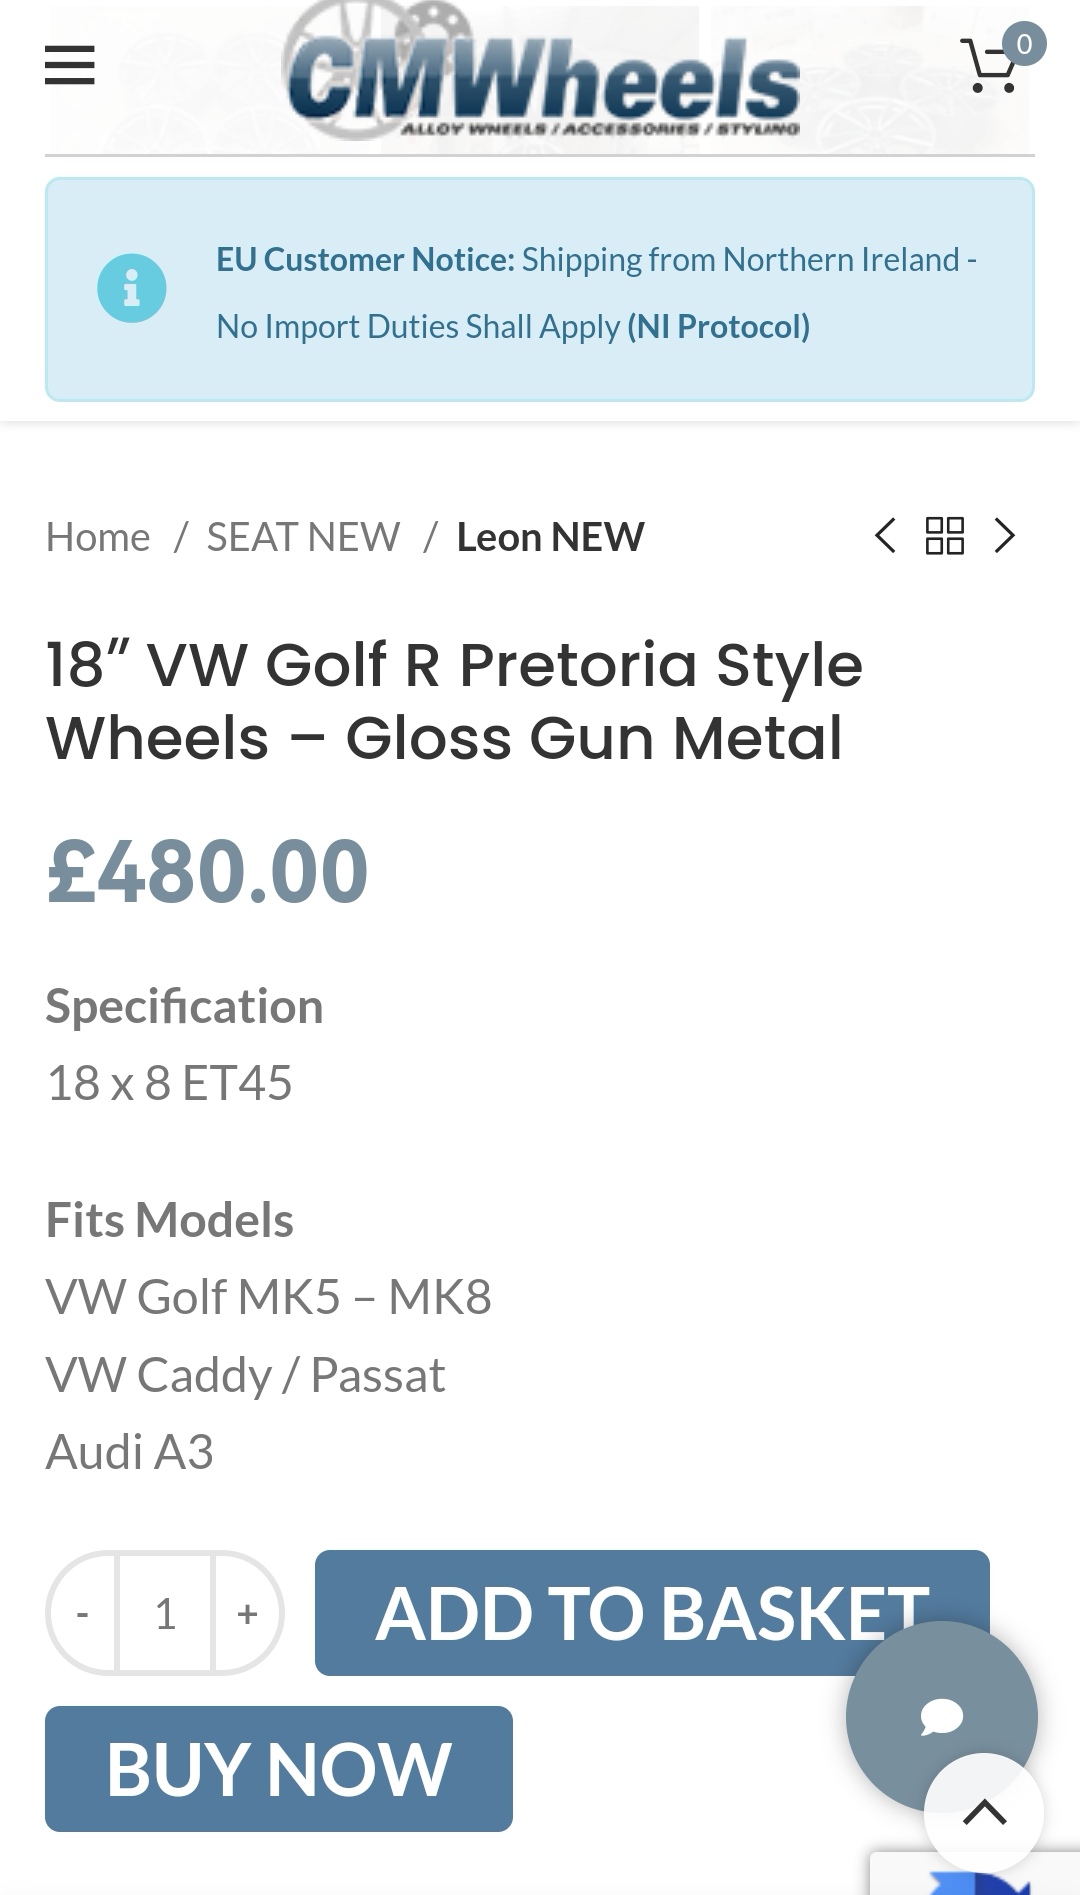1080x1895 pixels.
Task: Decrease quantity with minus button
Action: (83, 1613)
